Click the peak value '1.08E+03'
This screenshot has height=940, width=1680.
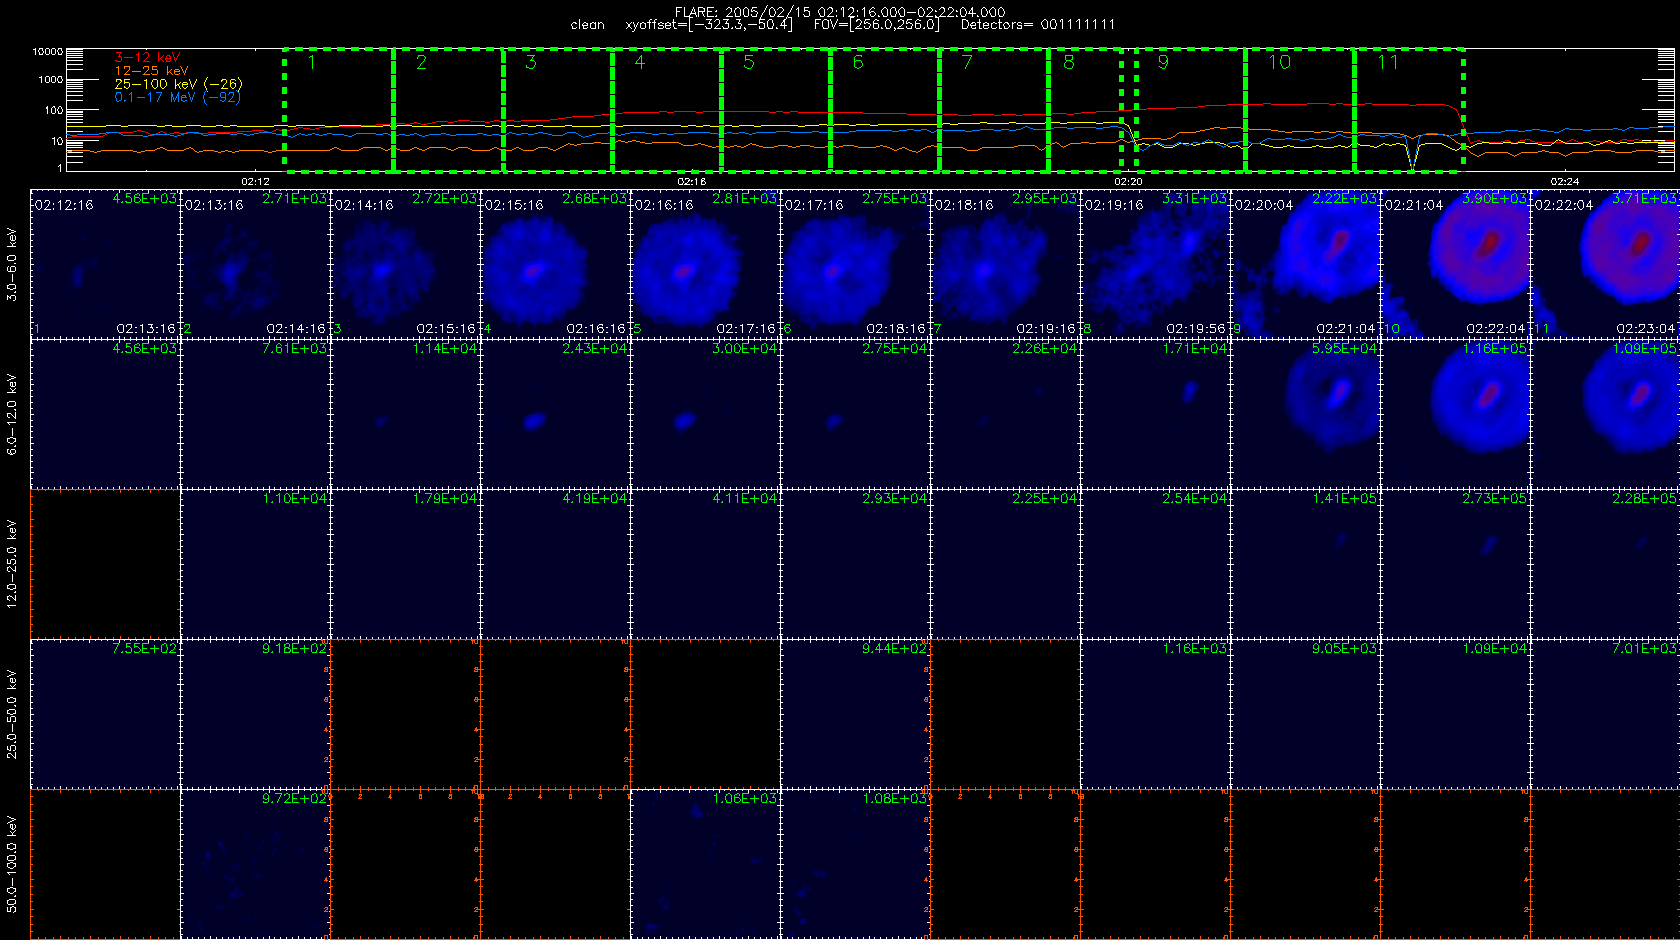pos(894,799)
